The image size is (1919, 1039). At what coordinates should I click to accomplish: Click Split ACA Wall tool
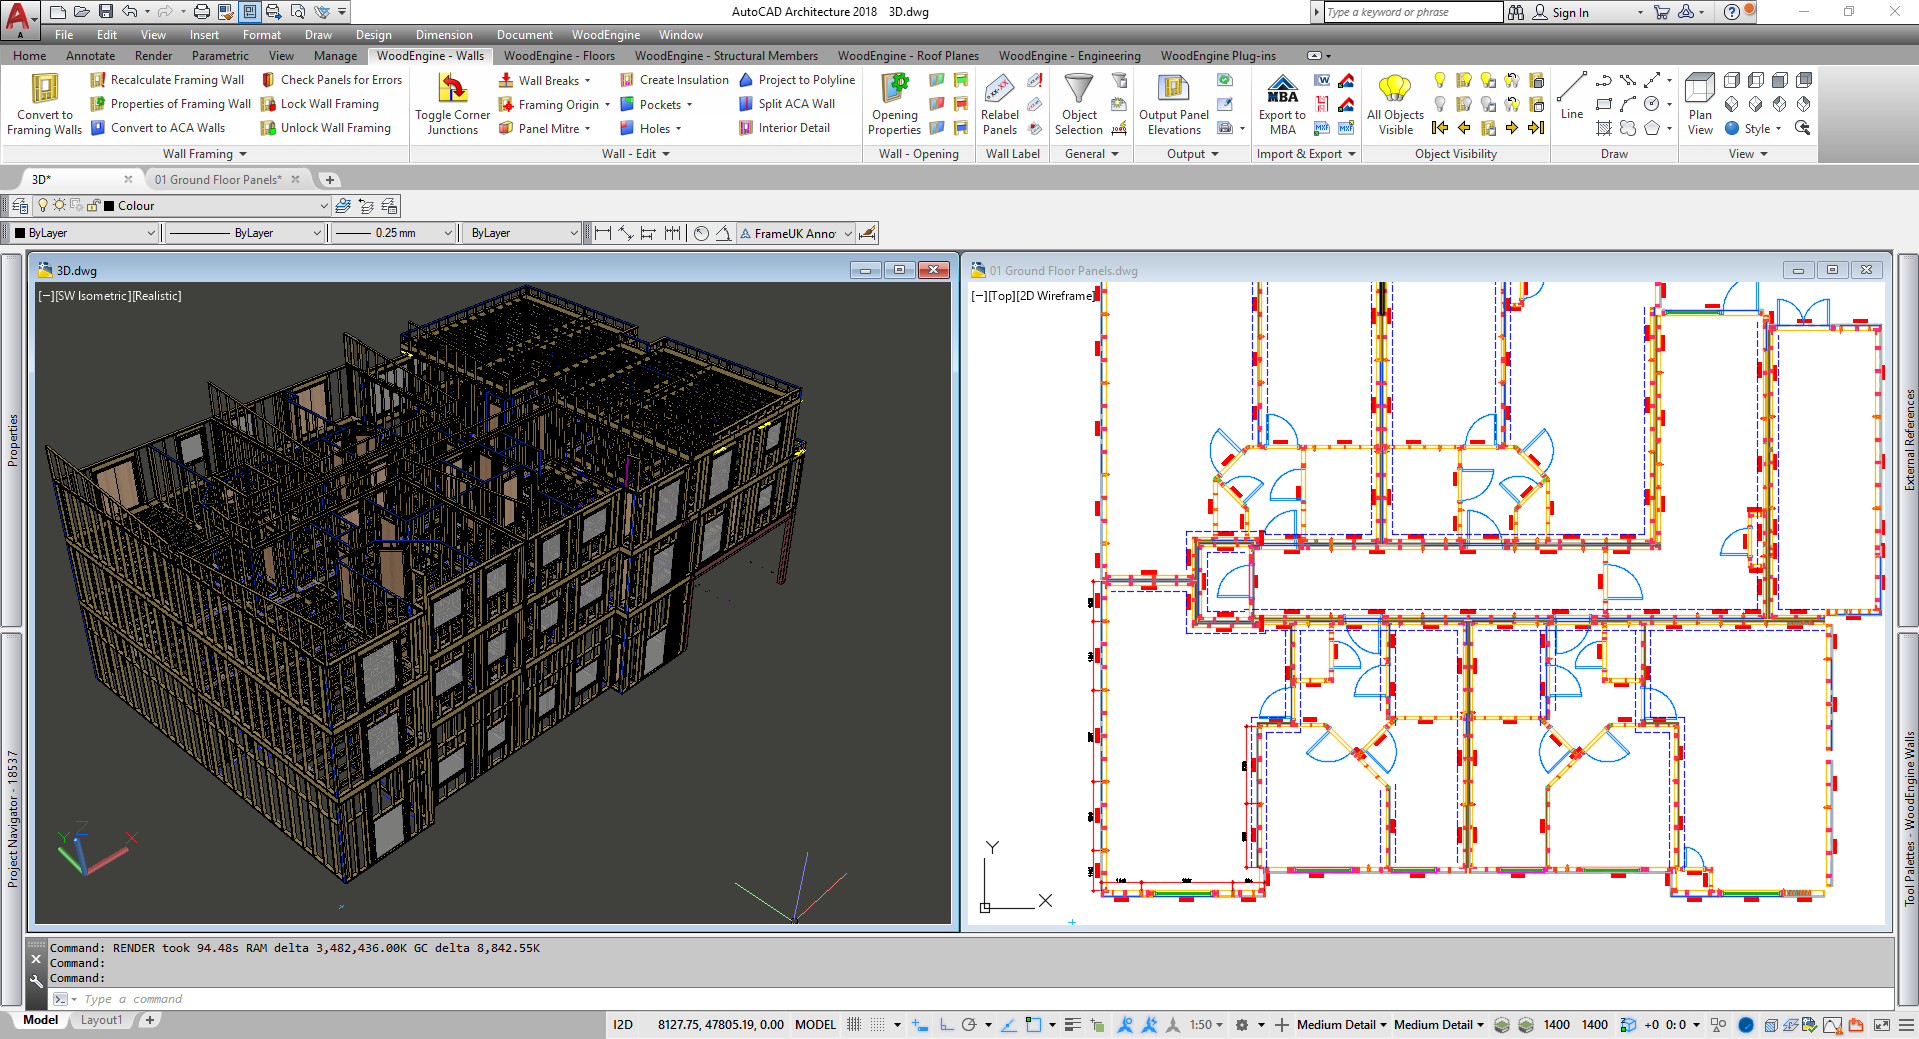[x=787, y=104]
